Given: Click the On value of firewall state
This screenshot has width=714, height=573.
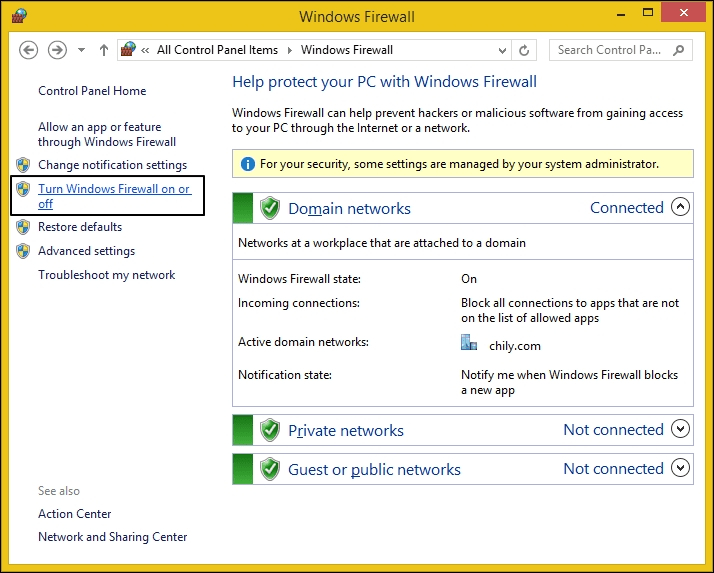Looking at the screenshot, I should pyautogui.click(x=469, y=279).
